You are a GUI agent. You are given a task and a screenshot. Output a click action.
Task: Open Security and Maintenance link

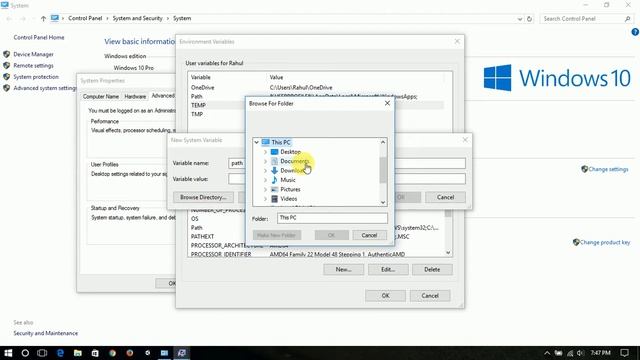[45, 333]
